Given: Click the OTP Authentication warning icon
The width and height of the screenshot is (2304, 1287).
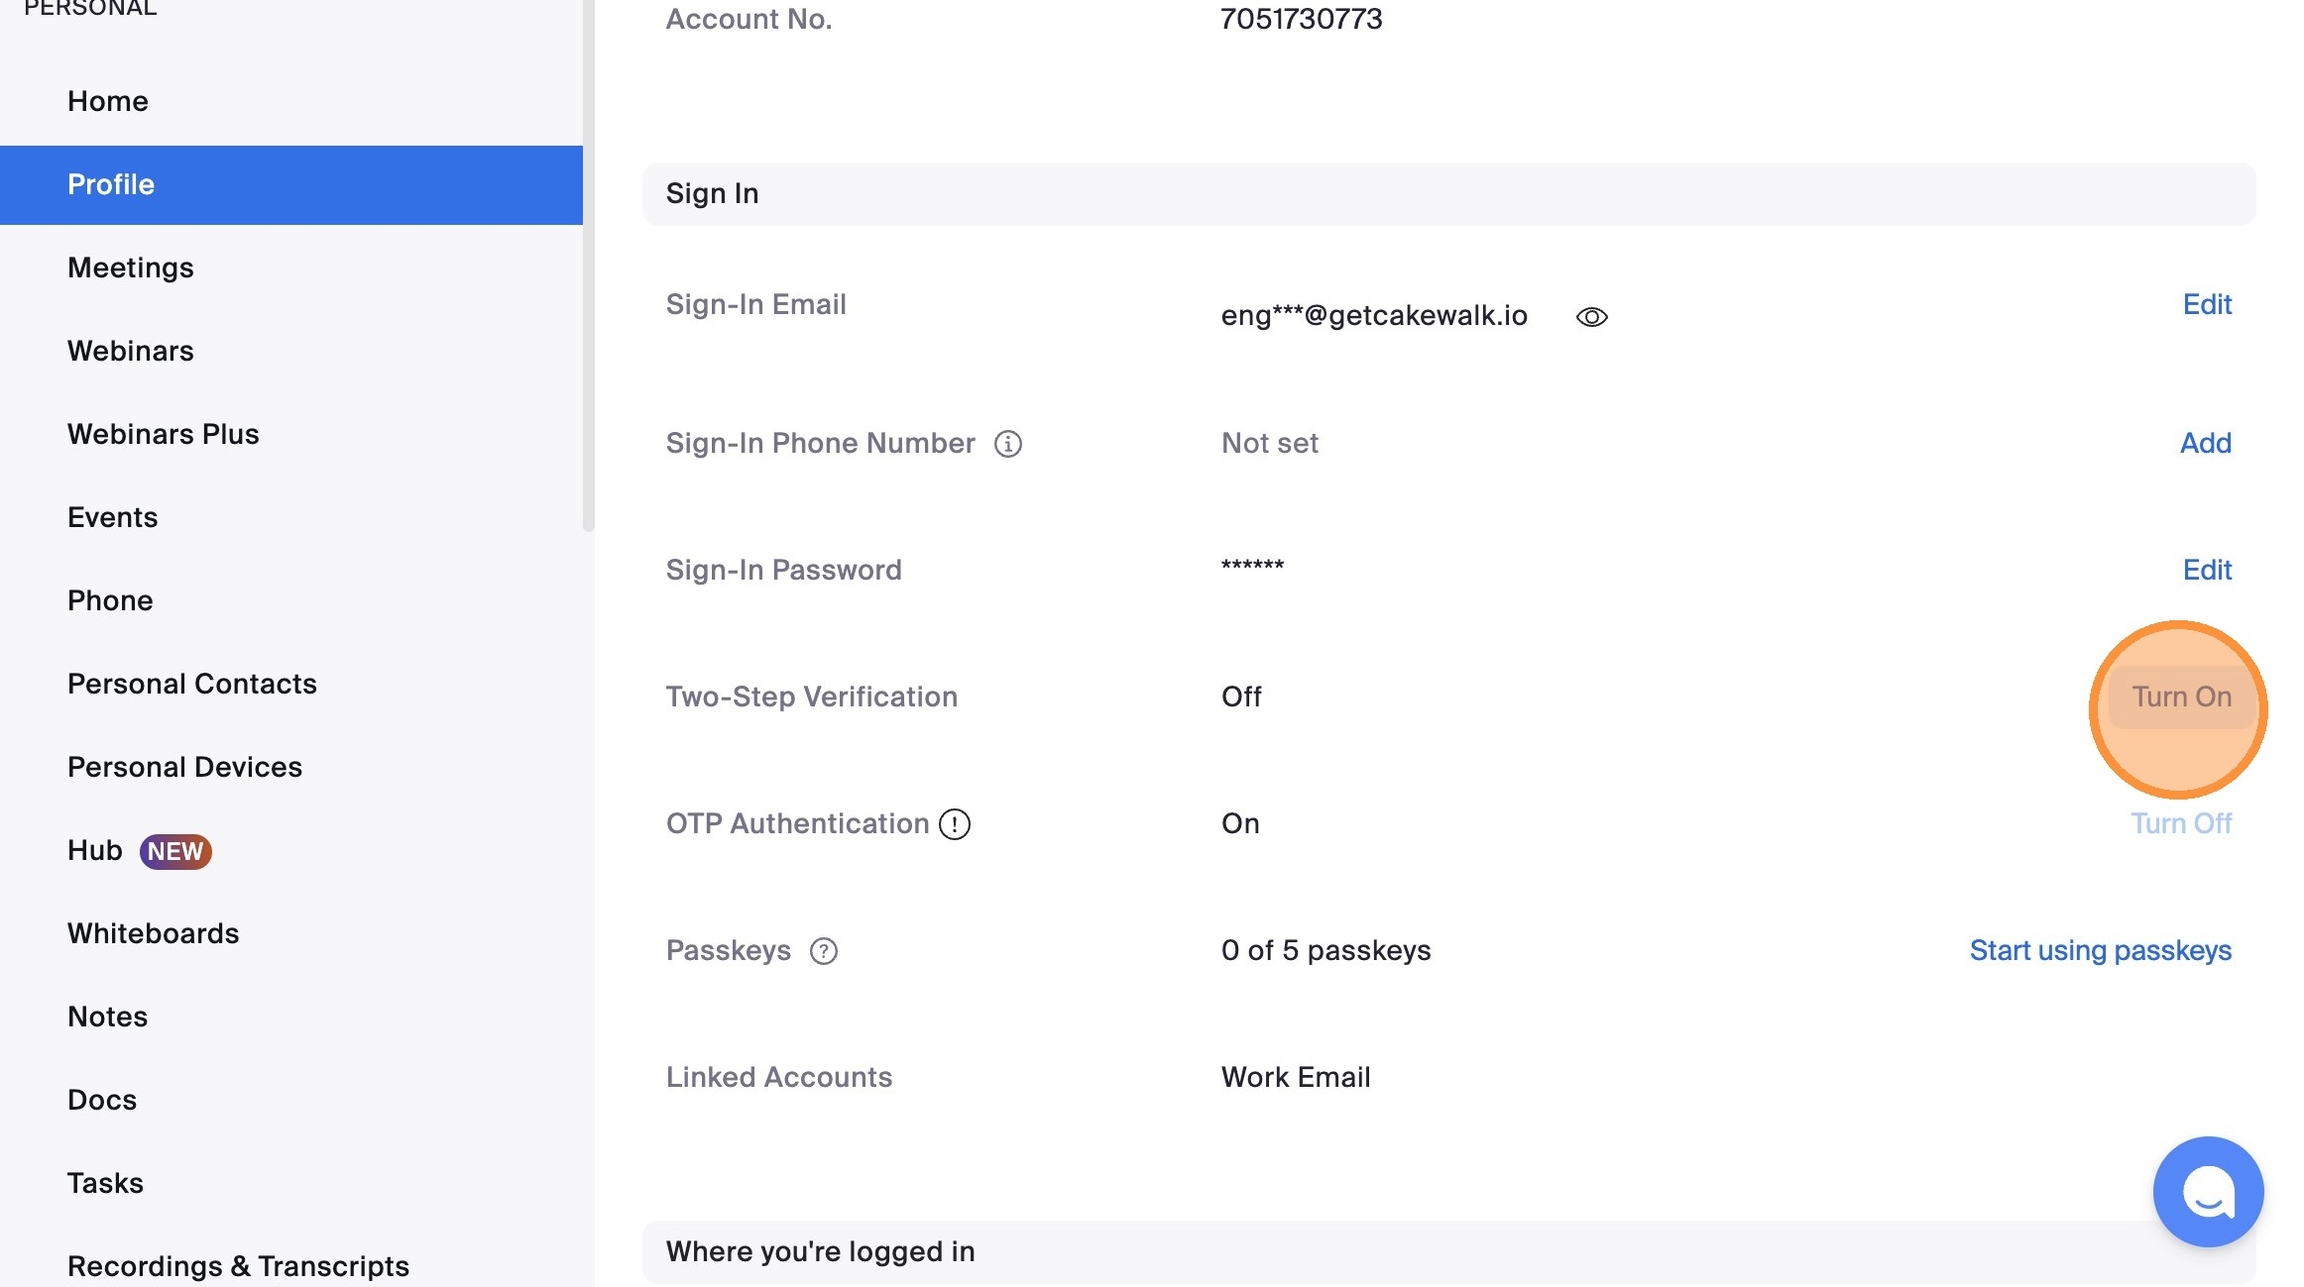Looking at the screenshot, I should (x=955, y=824).
